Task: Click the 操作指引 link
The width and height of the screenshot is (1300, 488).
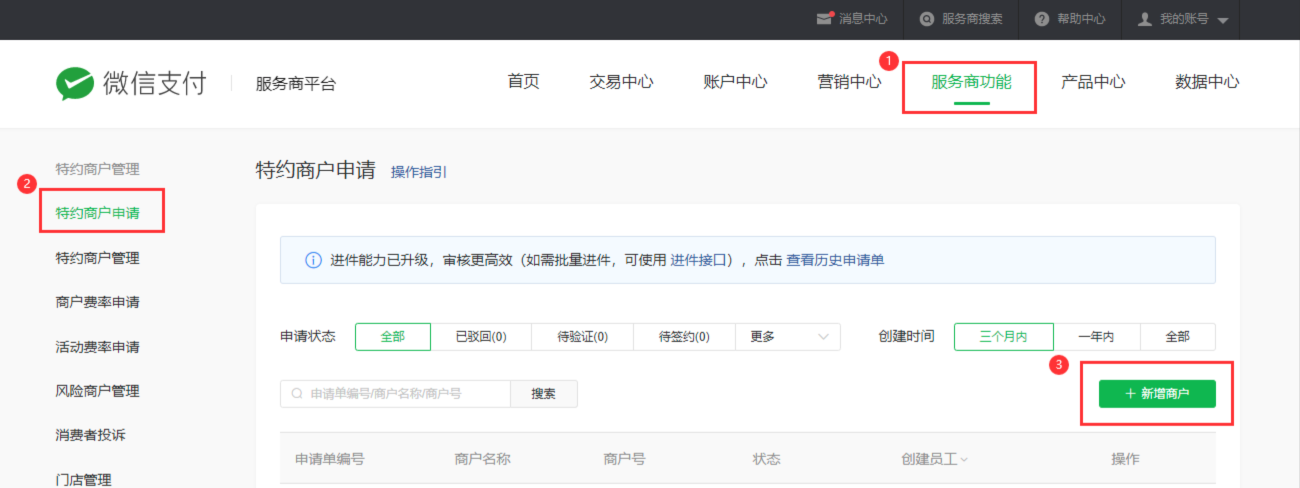Action: click(x=419, y=172)
